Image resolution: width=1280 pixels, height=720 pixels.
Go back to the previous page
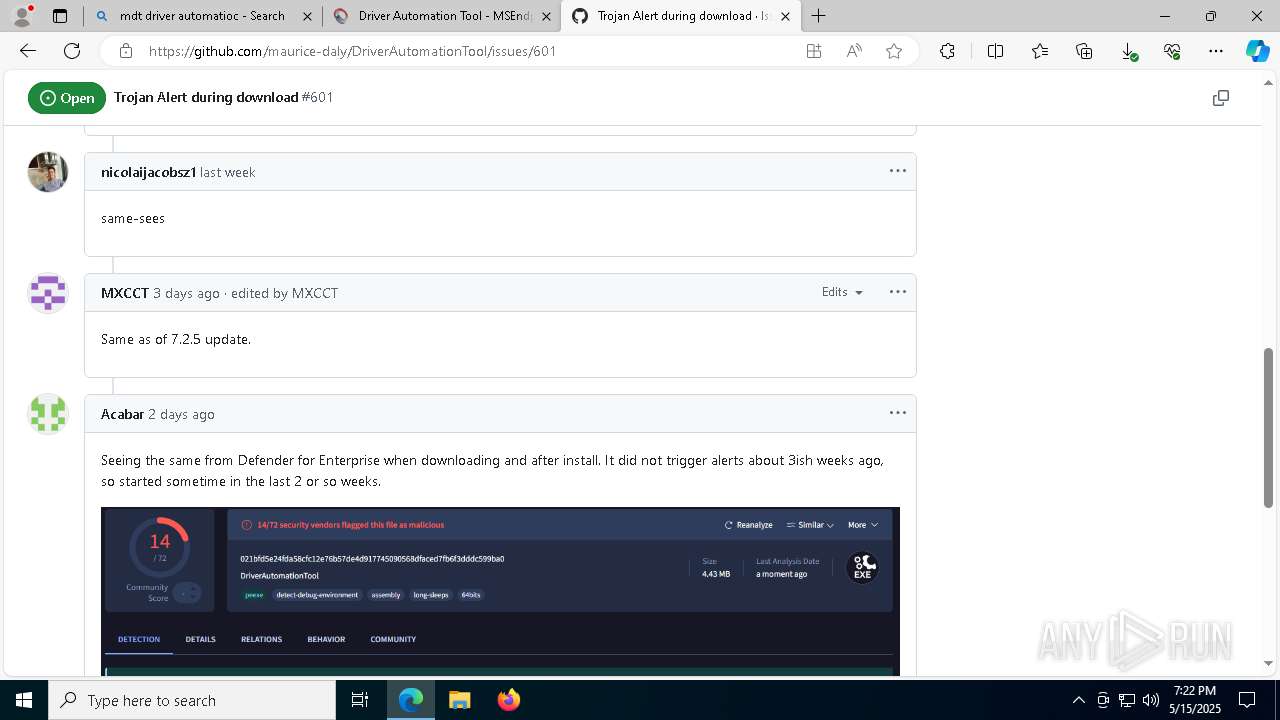28,51
